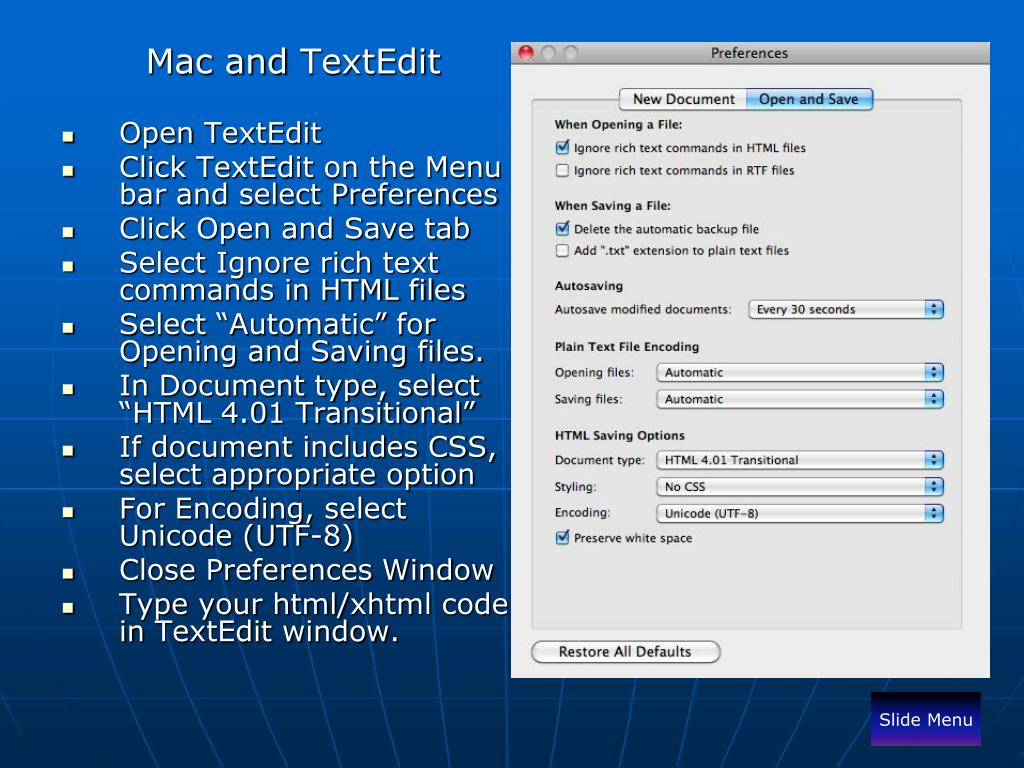Click the "Autosaving" section heading
Image resolution: width=1024 pixels, height=768 pixels.
(588, 286)
